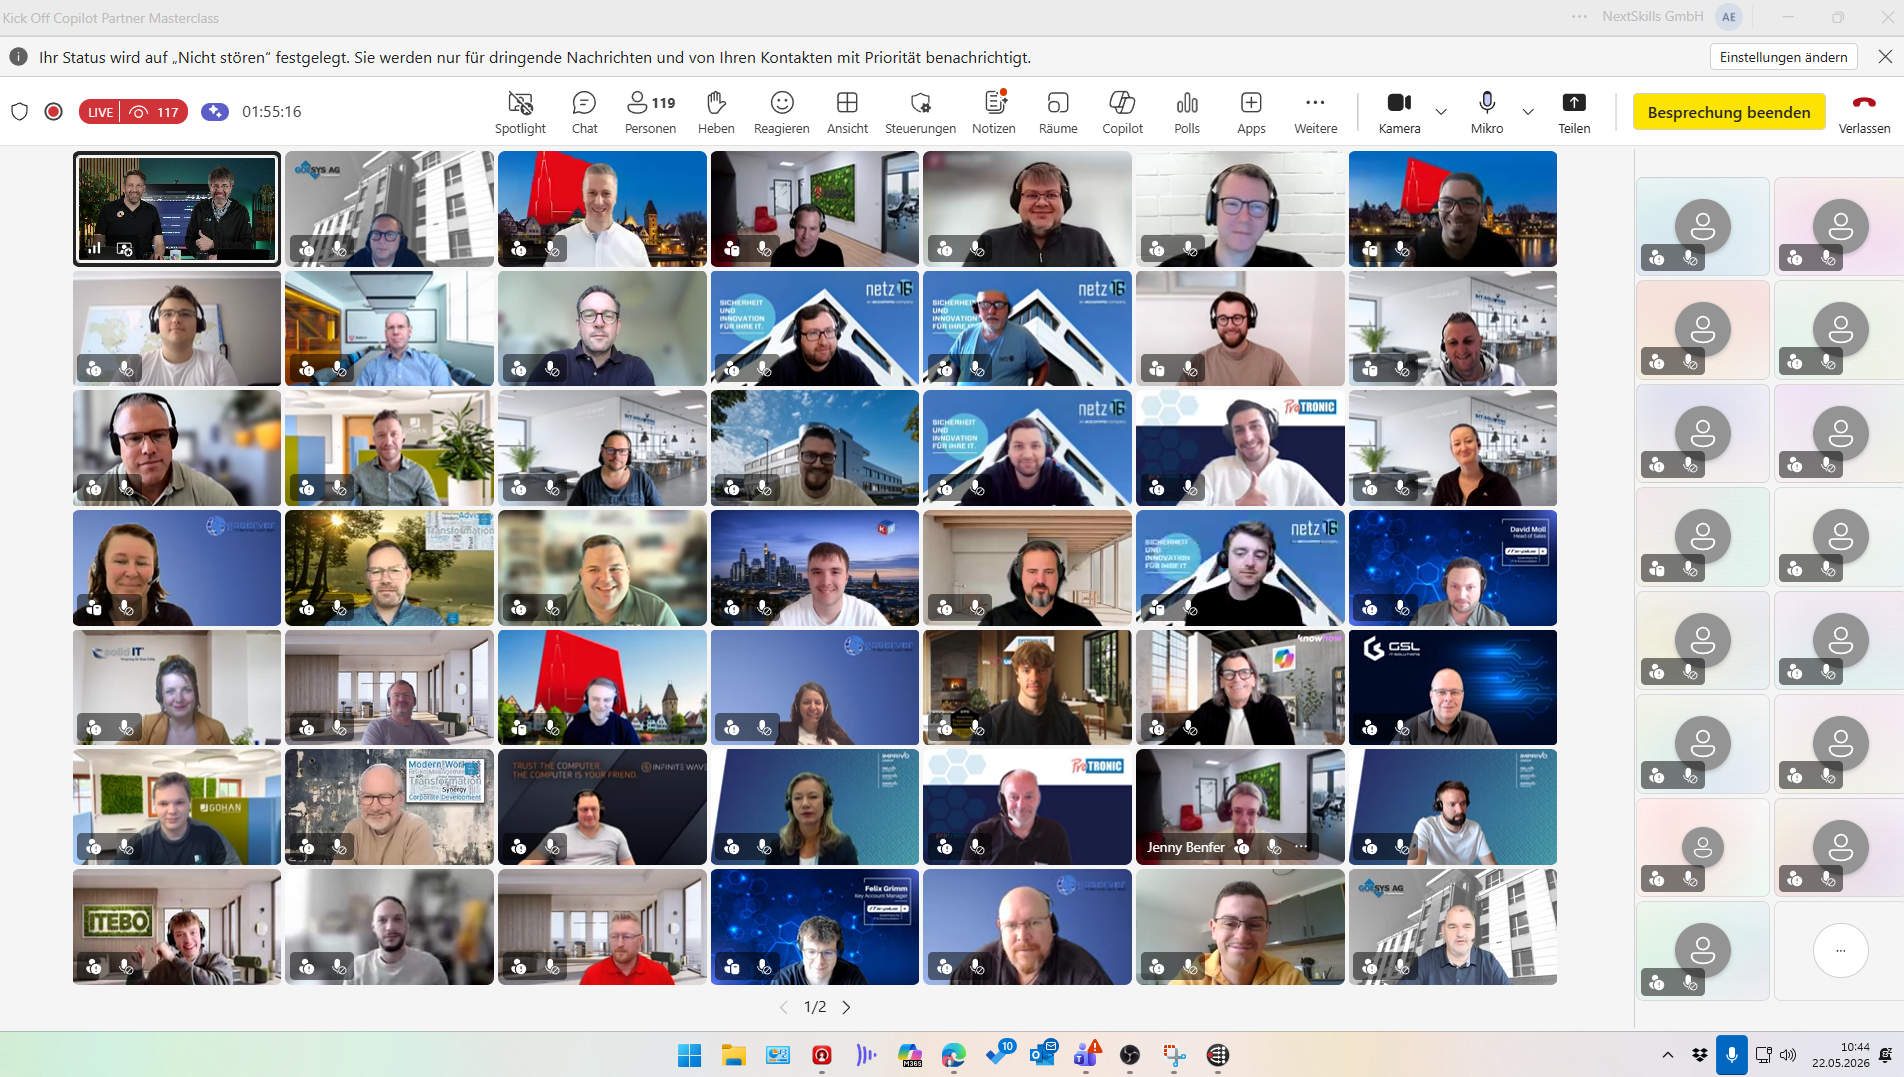The width and height of the screenshot is (1904, 1077).
Task: Open the volume tray icon
Action: pos(1788,1055)
